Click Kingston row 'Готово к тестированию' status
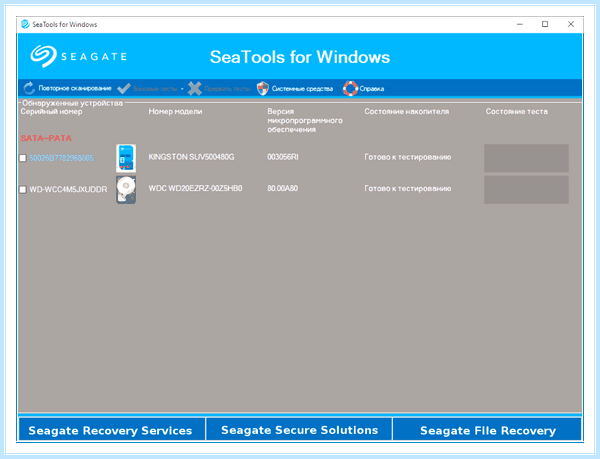Image resolution: width=600 pixels, height=459 pixels. pyautogui.click(x=408, y=157)
